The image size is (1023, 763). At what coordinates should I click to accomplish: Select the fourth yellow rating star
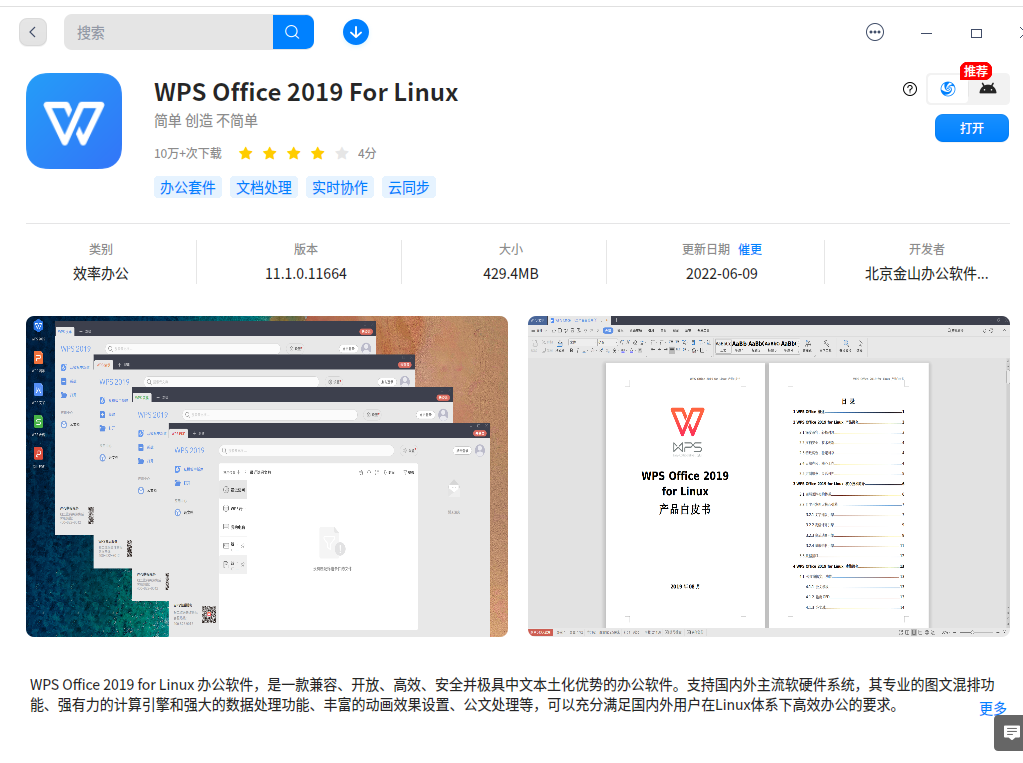[315, 153]
